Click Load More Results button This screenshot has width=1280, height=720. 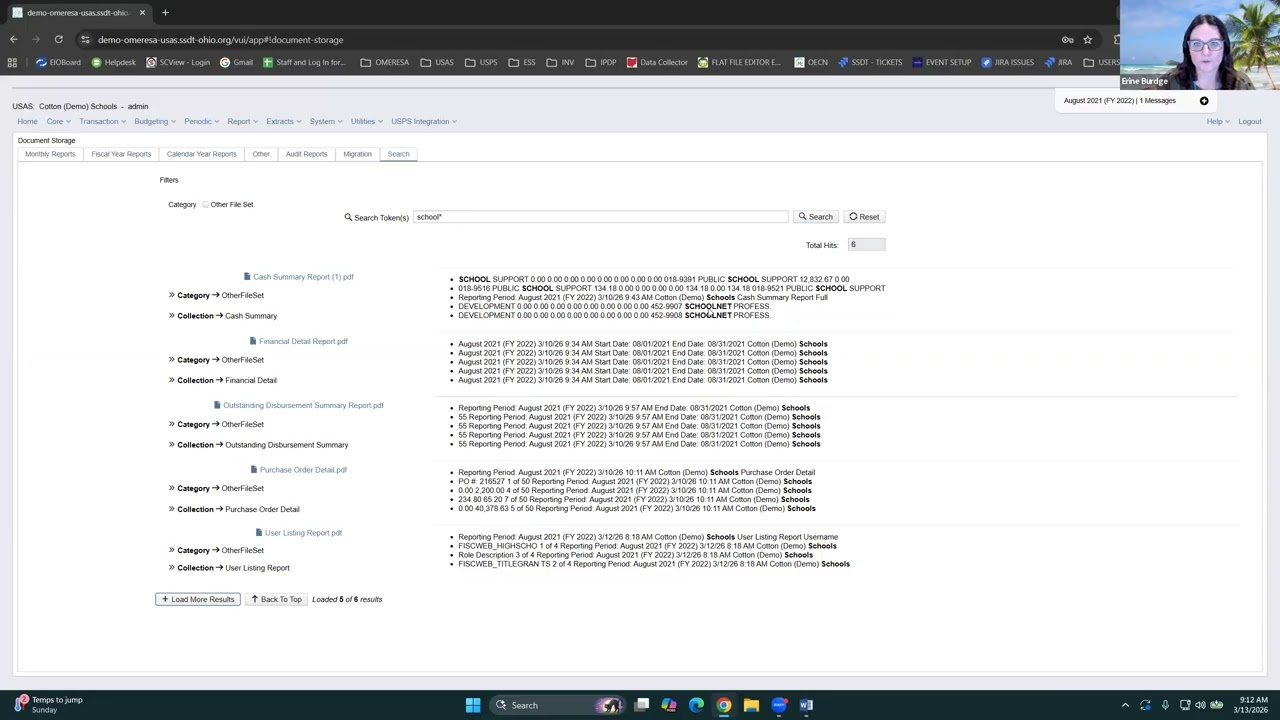coord(197,599)
